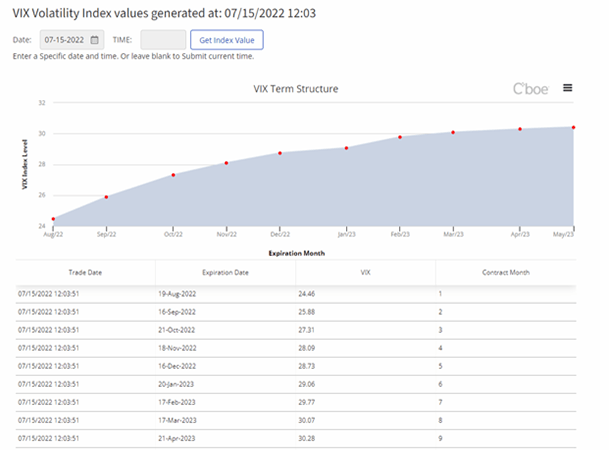Select the Apr/23 data point on chart
Screen dimensions: 613x450
[x=520, y=129]
